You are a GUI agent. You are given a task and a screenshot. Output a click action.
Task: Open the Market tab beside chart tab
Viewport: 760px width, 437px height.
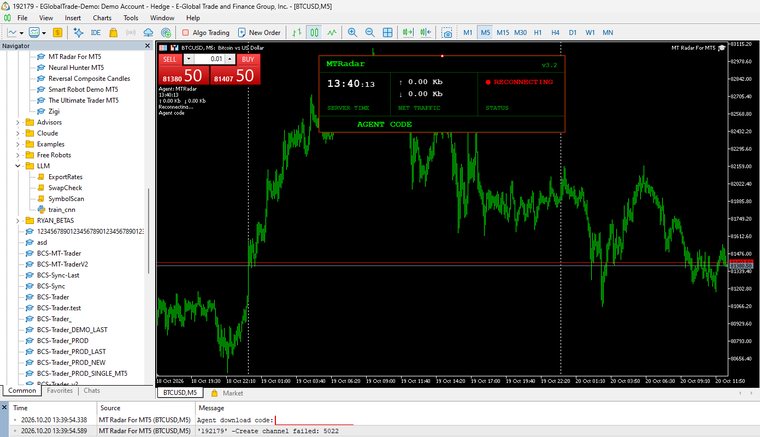click(x=227, y=393)
